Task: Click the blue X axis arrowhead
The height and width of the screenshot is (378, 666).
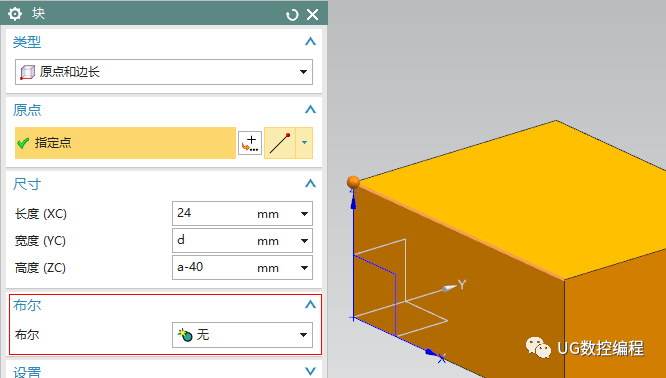Action: [x=431, y=353]
